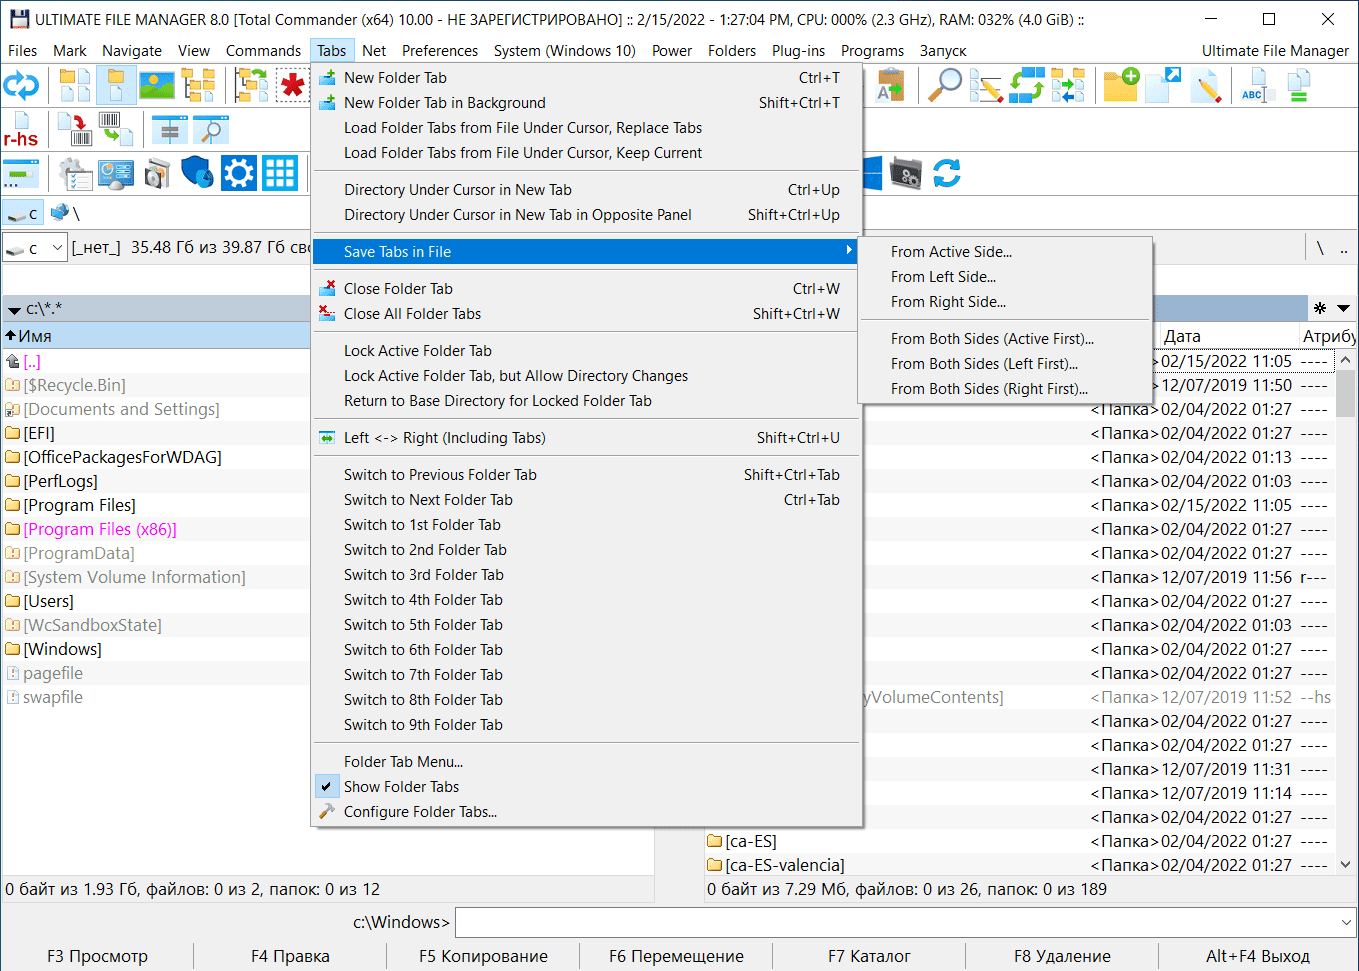Click the F6 Перемещение button

[676, 956]
